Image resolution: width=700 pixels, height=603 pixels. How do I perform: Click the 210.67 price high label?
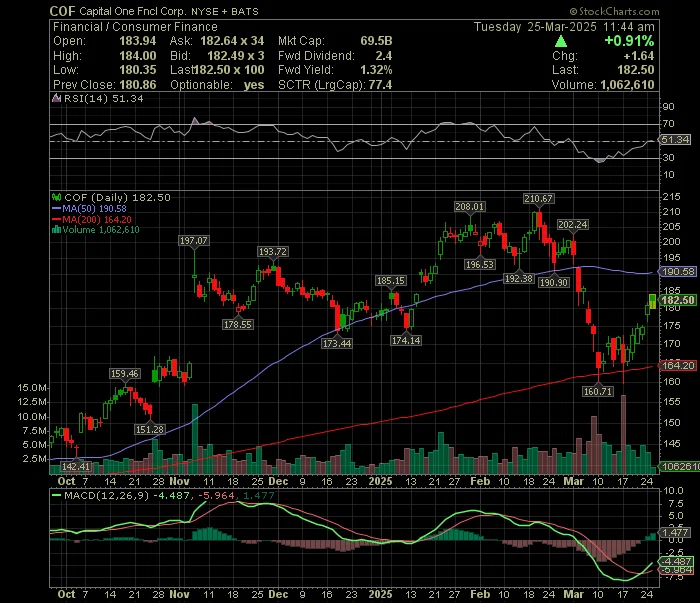pos(538,199)
